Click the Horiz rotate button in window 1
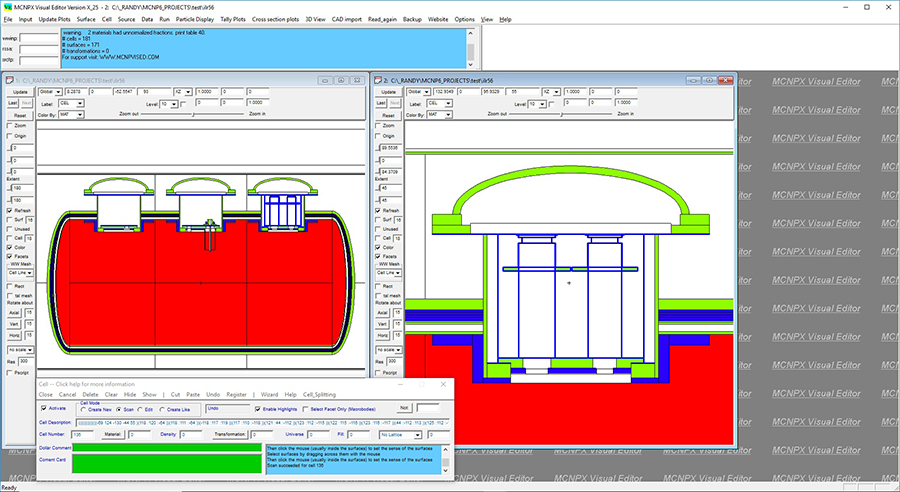This screenshot has height=492, width=900. point(14,335)
